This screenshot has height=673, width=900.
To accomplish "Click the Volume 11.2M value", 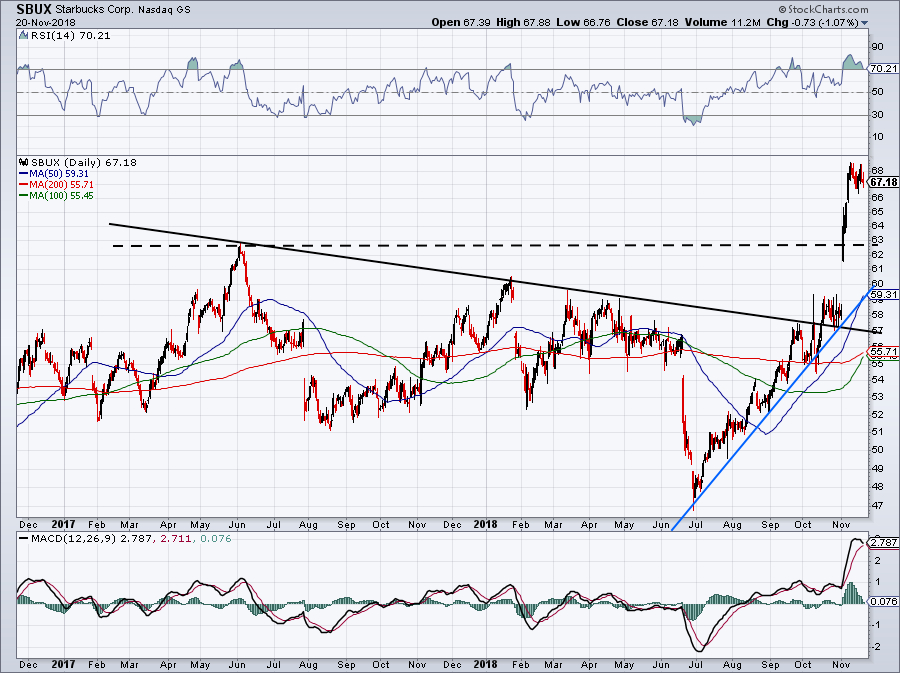I will point(723,22).
